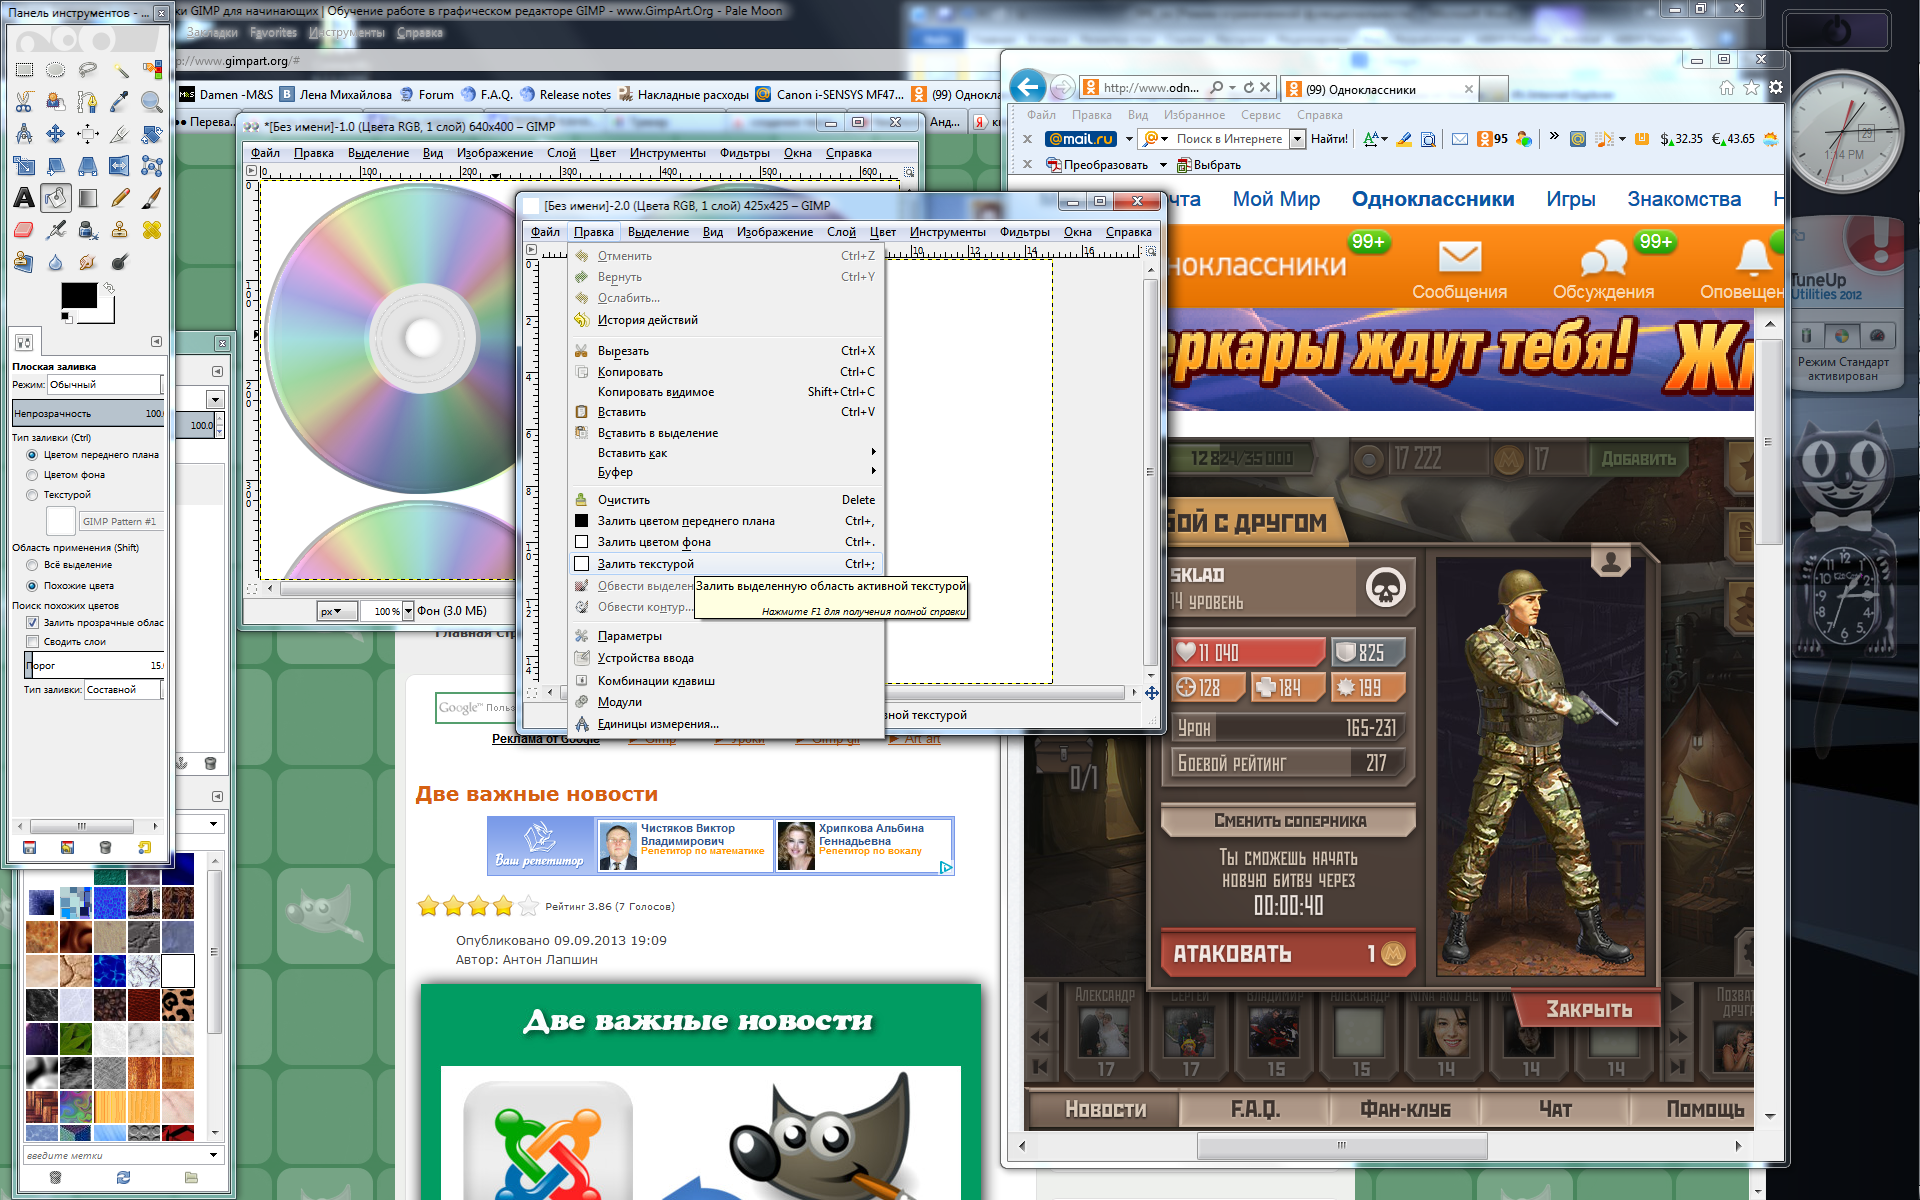This screenshot has width=1920, height=1200.
Task: Pick the Paintbrush tool
Action: [152, 198]
